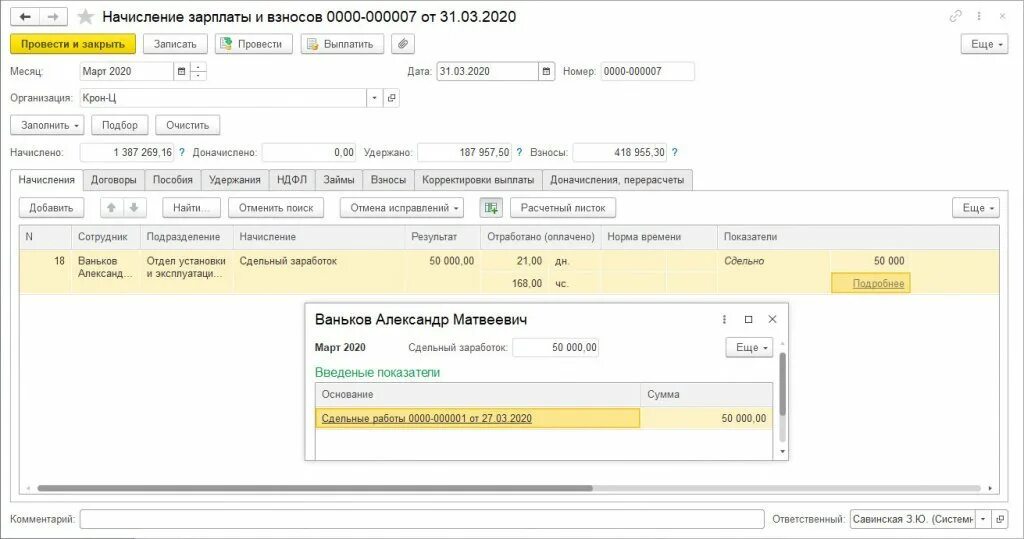Switch to the Договоры tab
Screen dimensions: 1024x539
pyautogui.click(x=114, y=180)
